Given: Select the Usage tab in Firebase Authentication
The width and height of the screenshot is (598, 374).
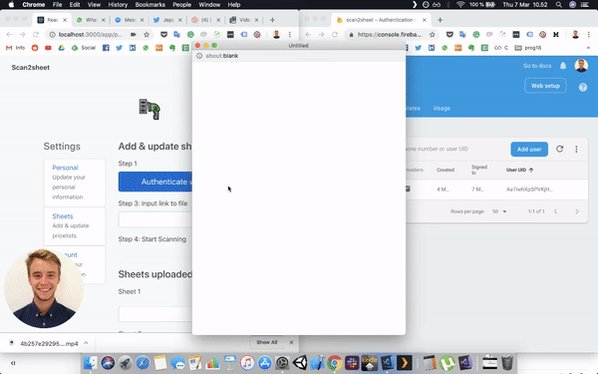Looking at the screenshot, I should point(442,108).
